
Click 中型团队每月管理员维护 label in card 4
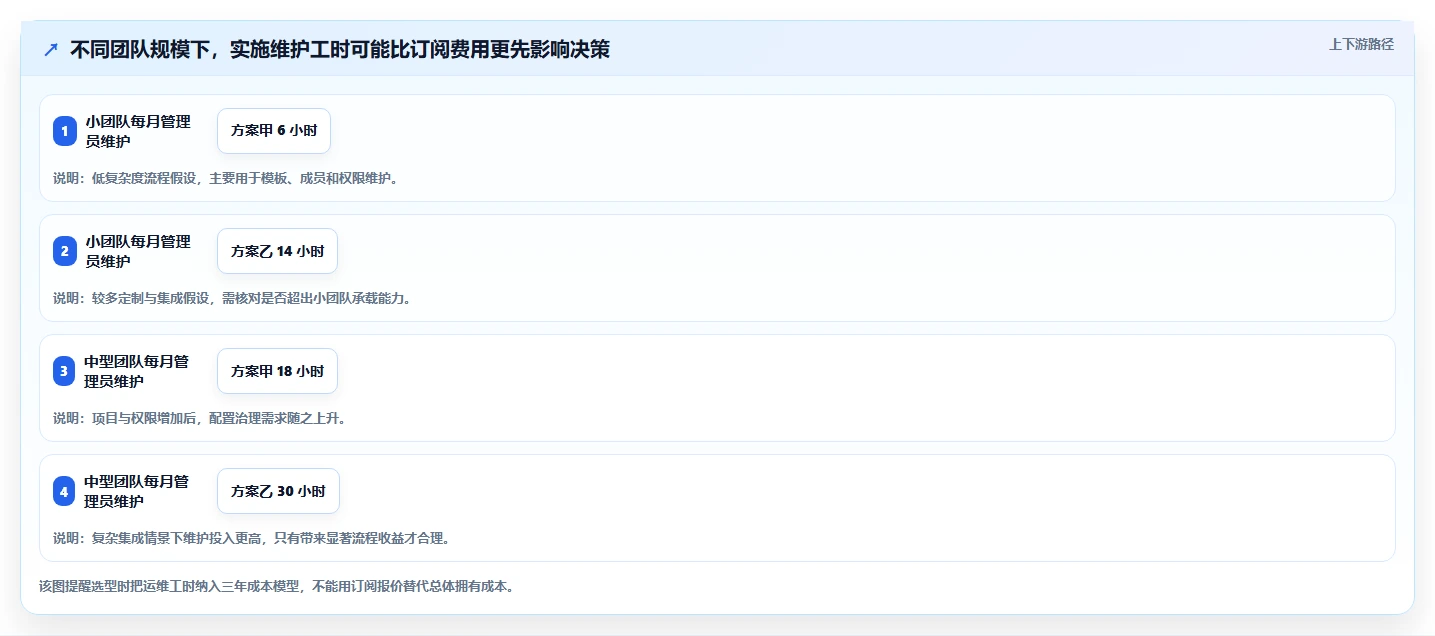(x=137, y=491)
